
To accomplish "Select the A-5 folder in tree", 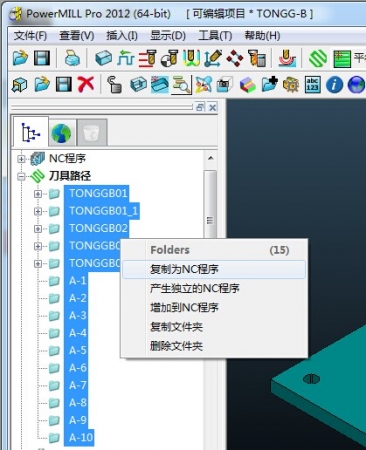I will click(x=78, y=350).
